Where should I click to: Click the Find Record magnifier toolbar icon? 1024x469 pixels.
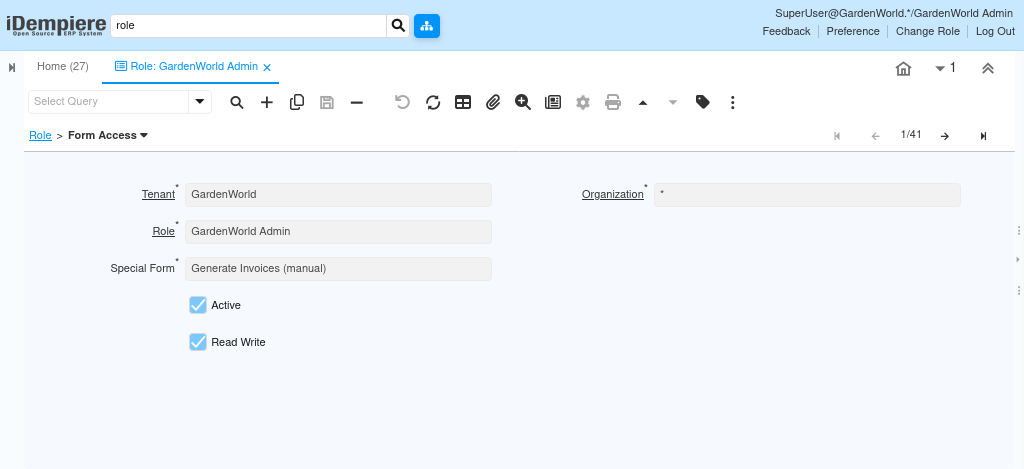237,103
